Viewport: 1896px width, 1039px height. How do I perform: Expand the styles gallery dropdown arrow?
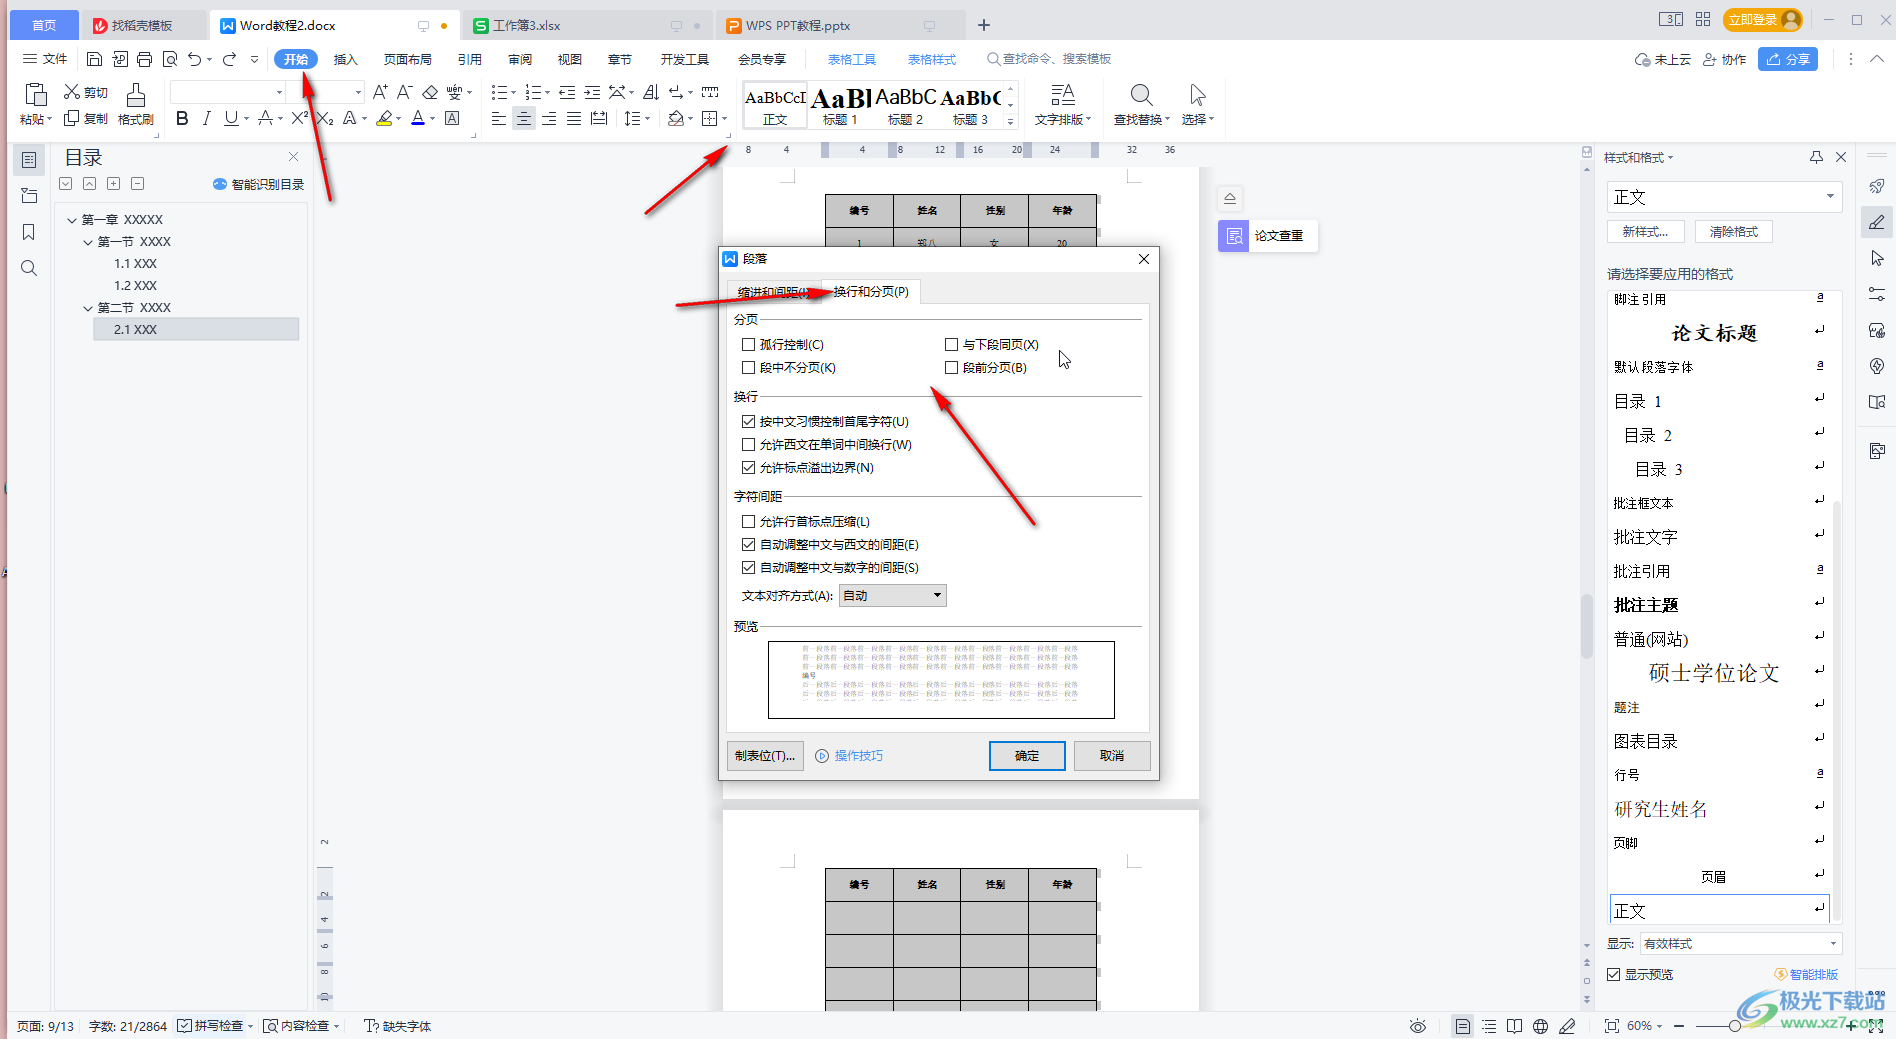tap(1011, 122)
